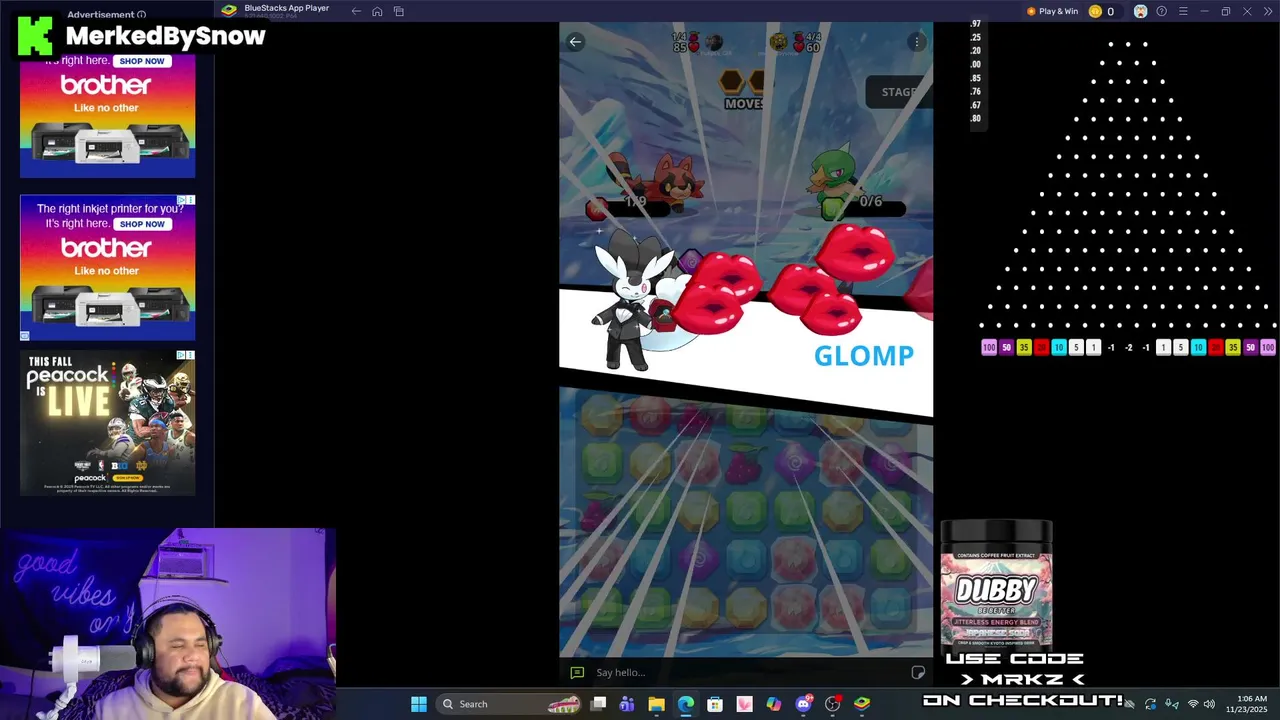Click the icon right of chat field

click(x=918, y=672)
